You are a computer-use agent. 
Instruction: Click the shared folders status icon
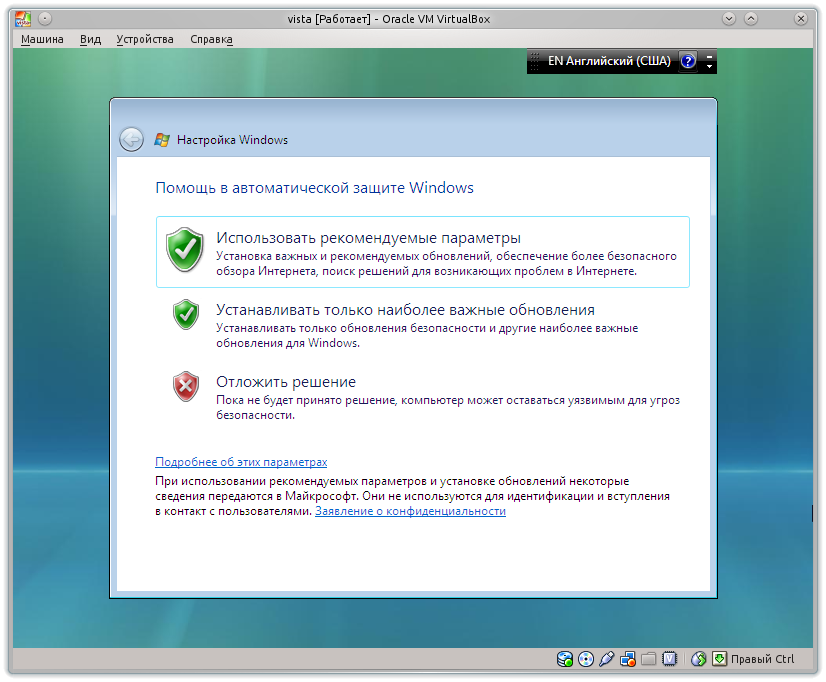tap(649, 658)
